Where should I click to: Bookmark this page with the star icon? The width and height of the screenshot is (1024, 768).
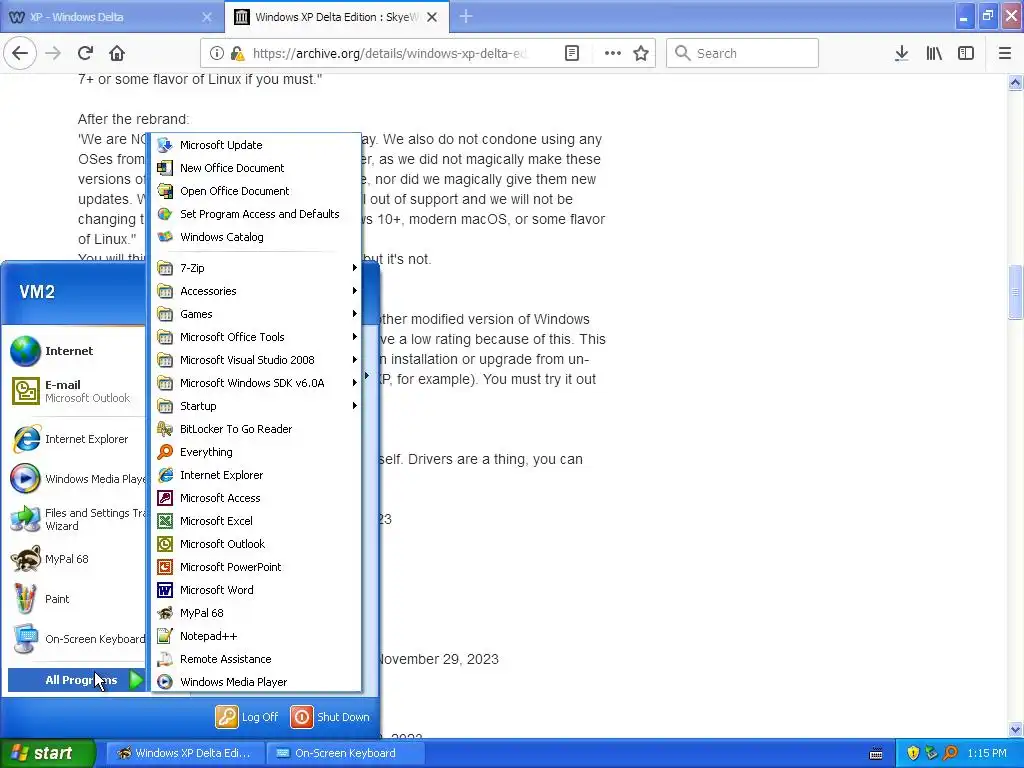[x=641, y=54]
